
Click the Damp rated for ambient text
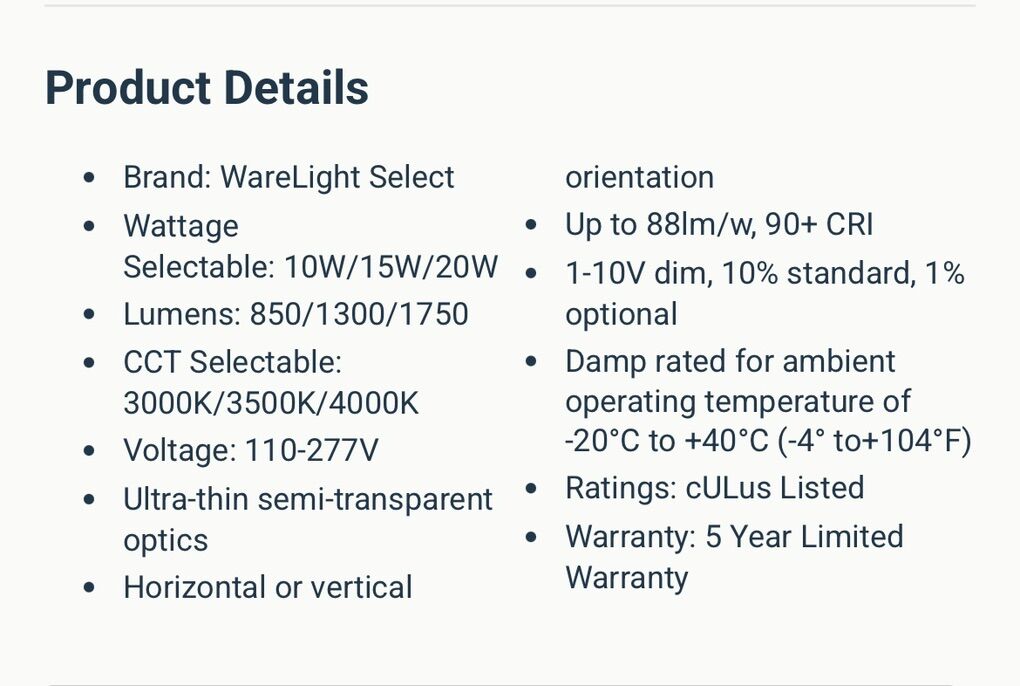pos(730,361)
